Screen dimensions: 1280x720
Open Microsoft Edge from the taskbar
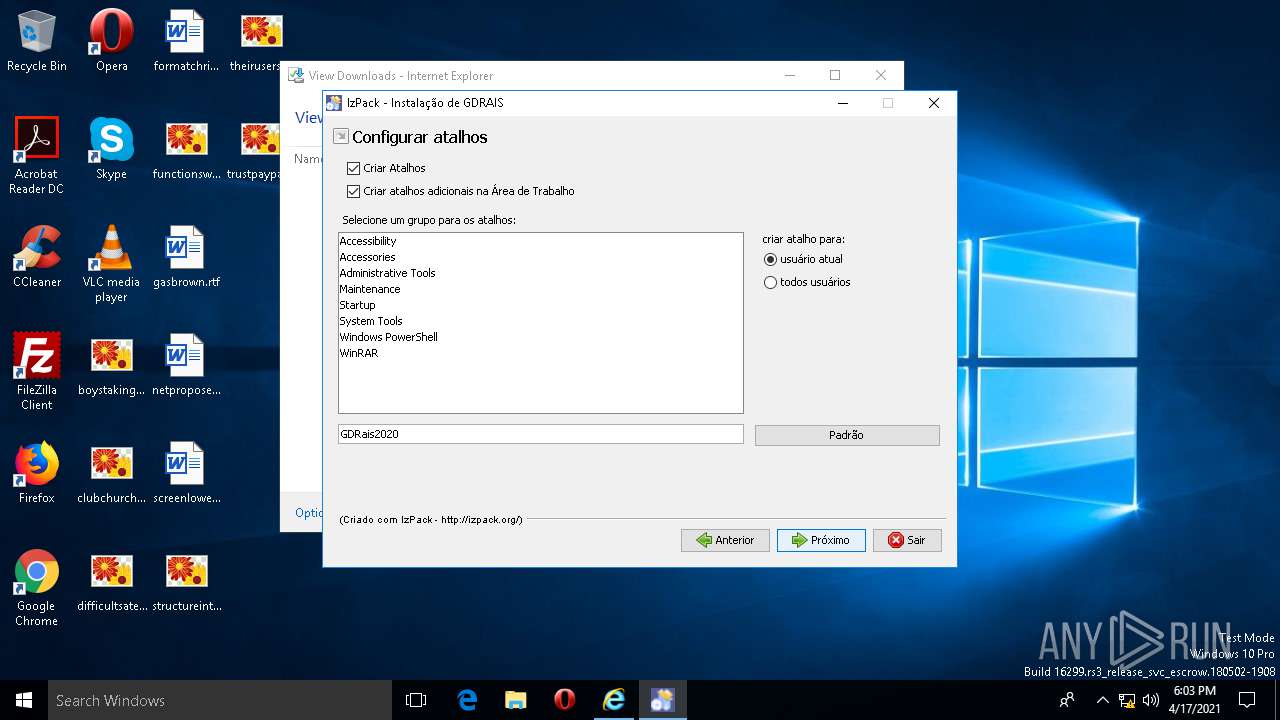click(467, 700)
